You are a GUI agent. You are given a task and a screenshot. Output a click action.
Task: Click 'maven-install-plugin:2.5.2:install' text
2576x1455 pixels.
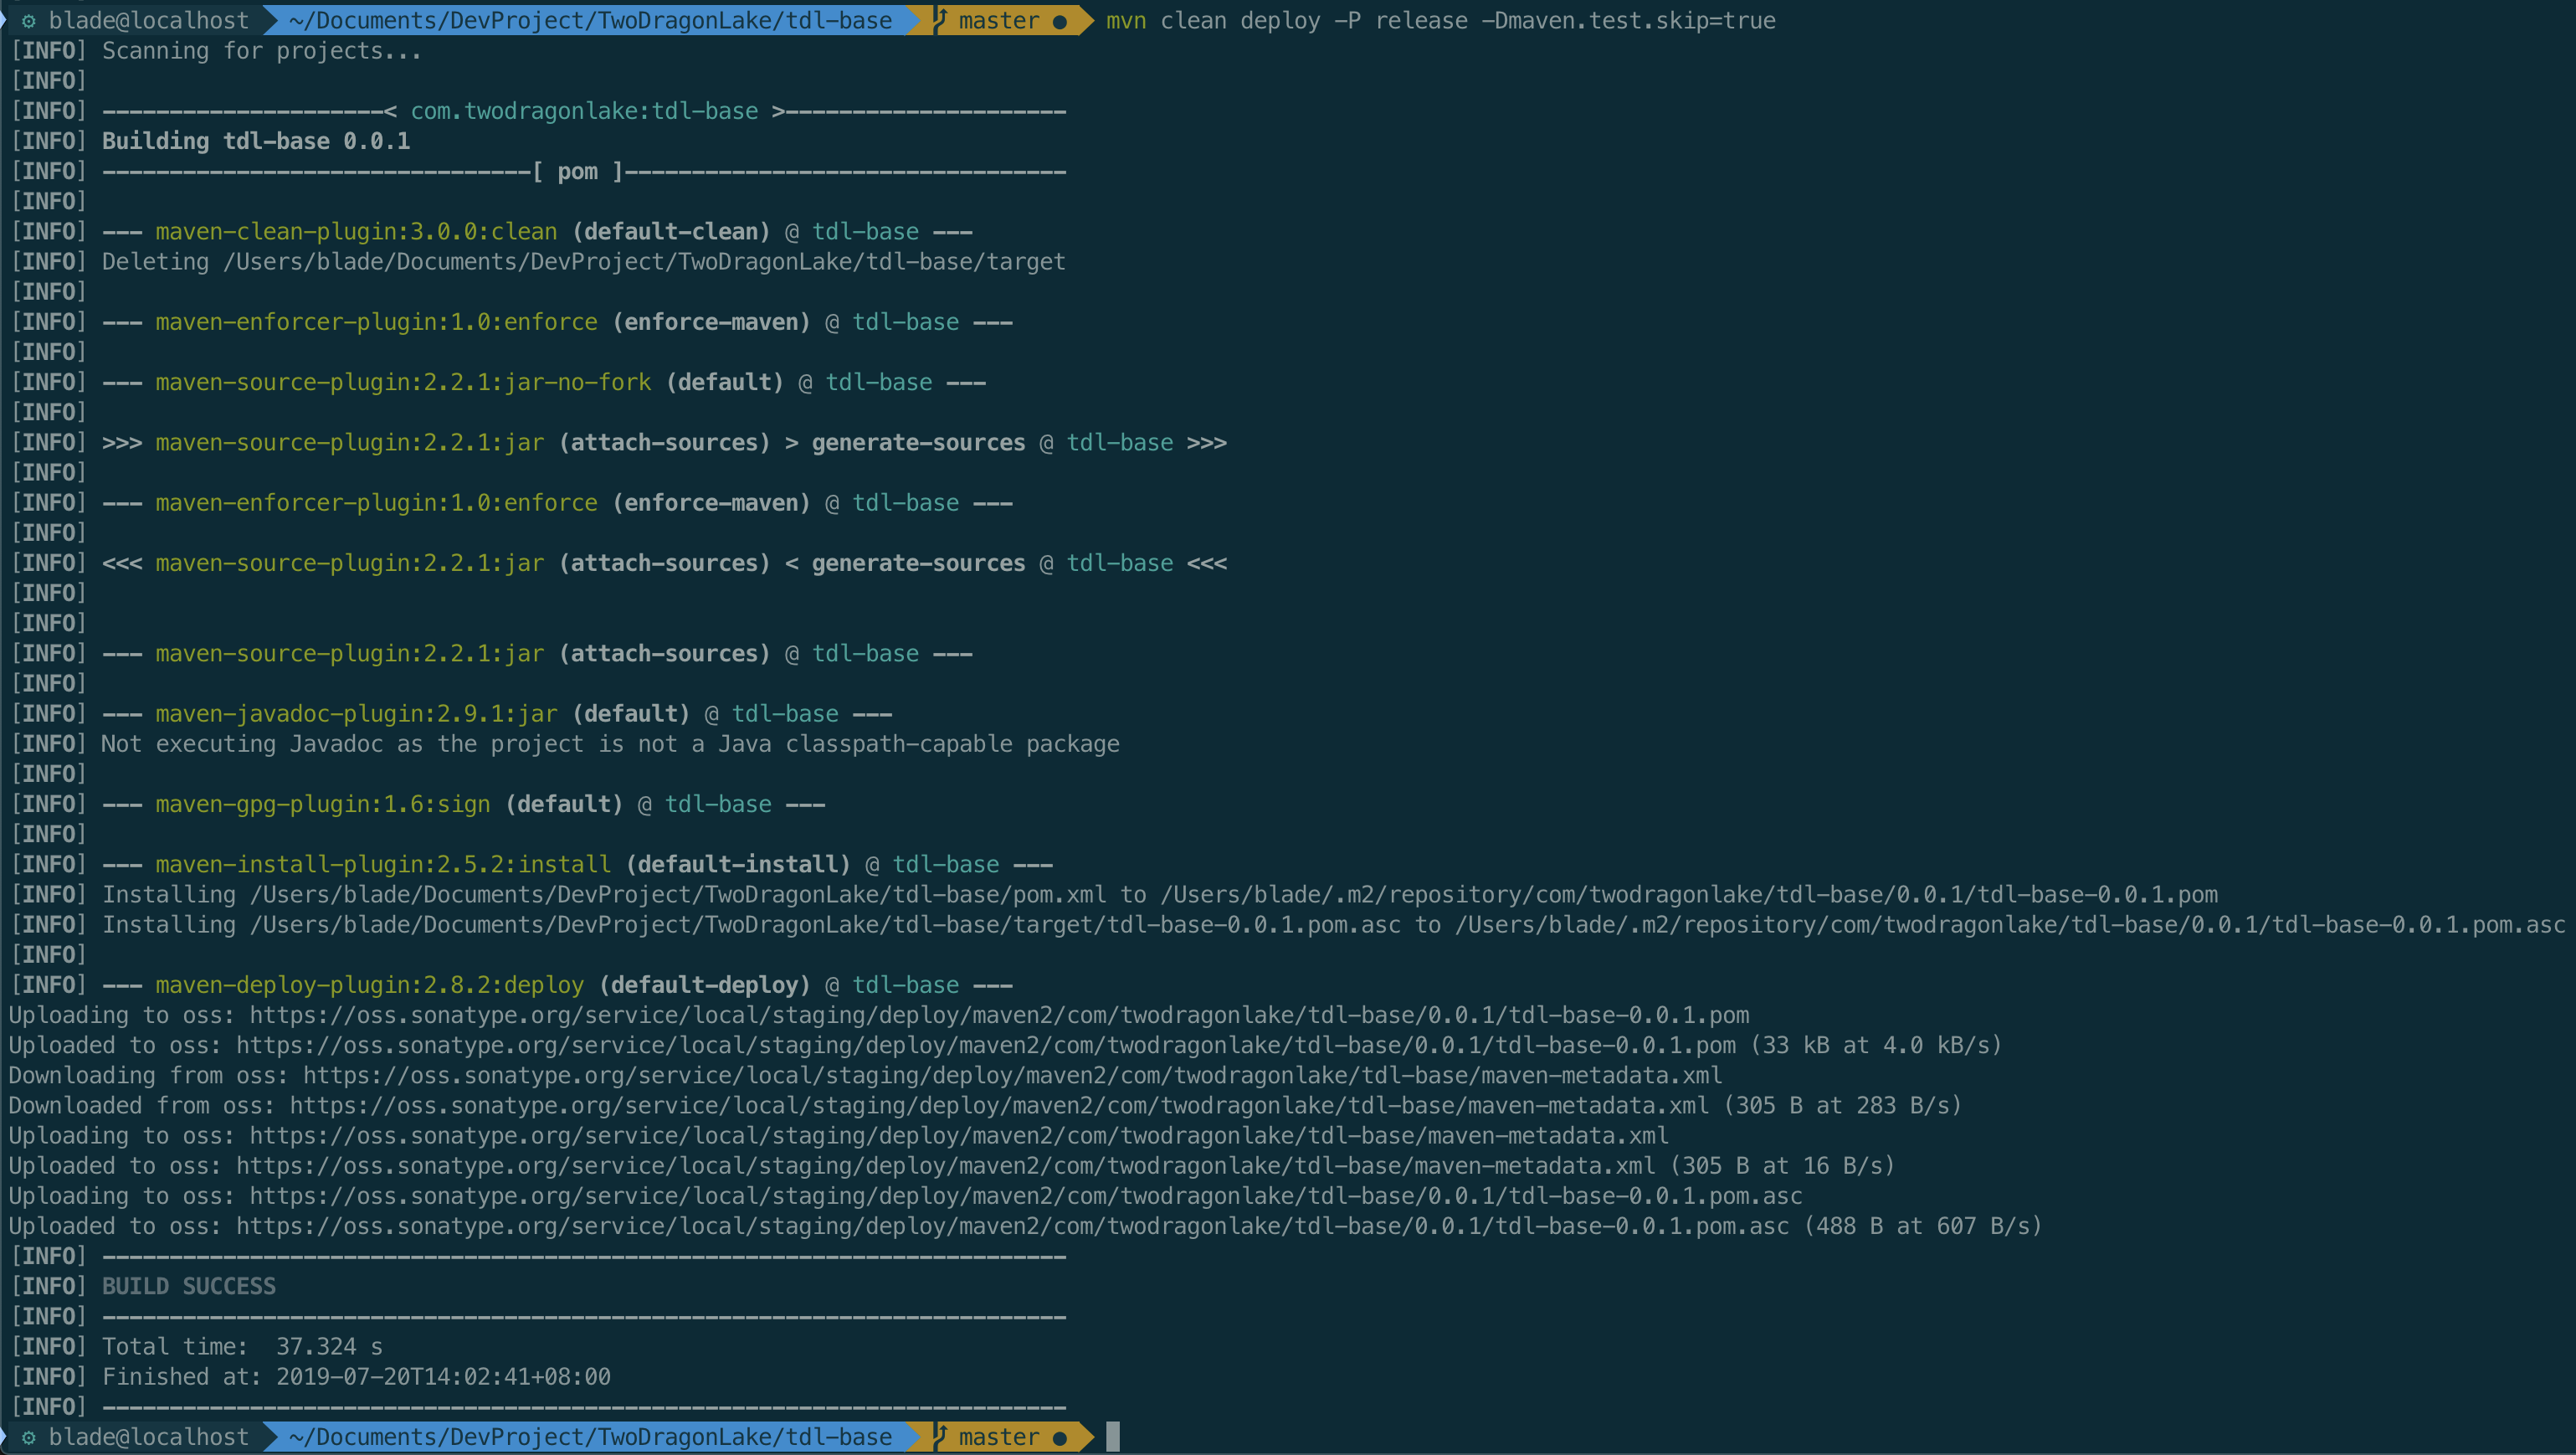pos(383,864)
